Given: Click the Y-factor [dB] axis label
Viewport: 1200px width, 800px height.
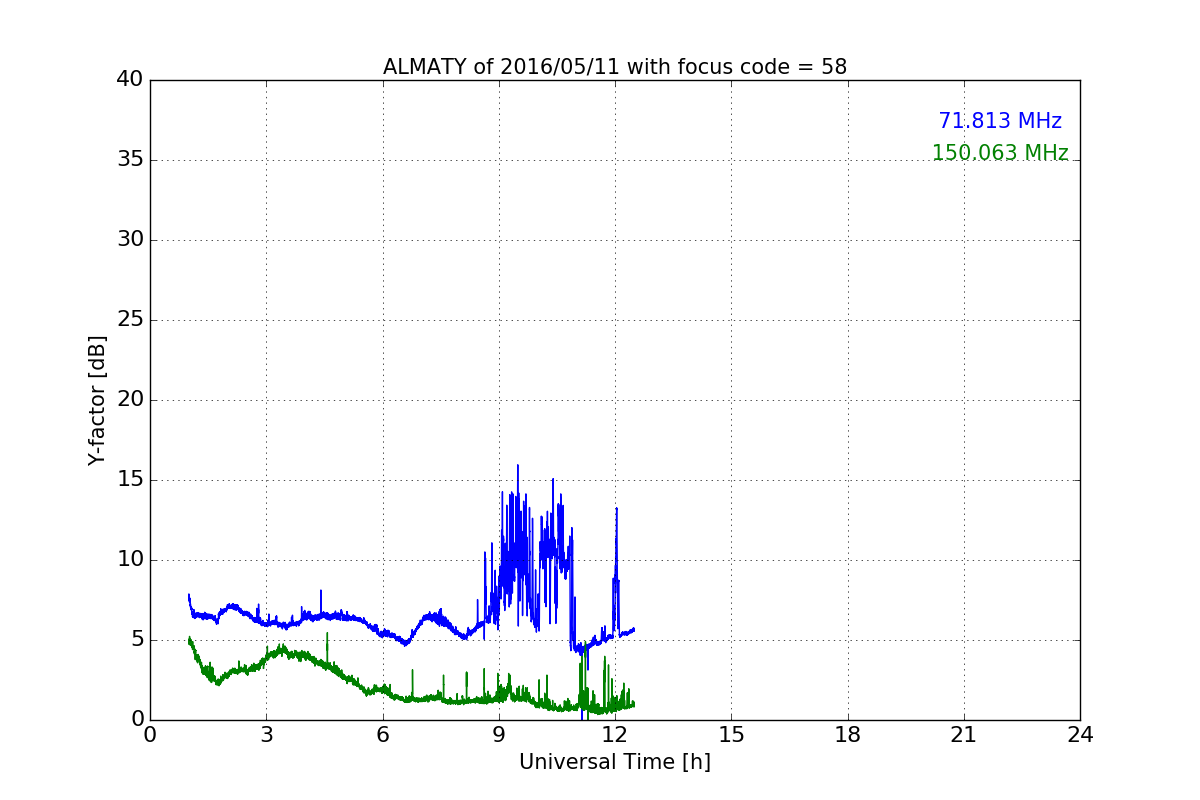Looking at the screenshot, I should 97,400.
